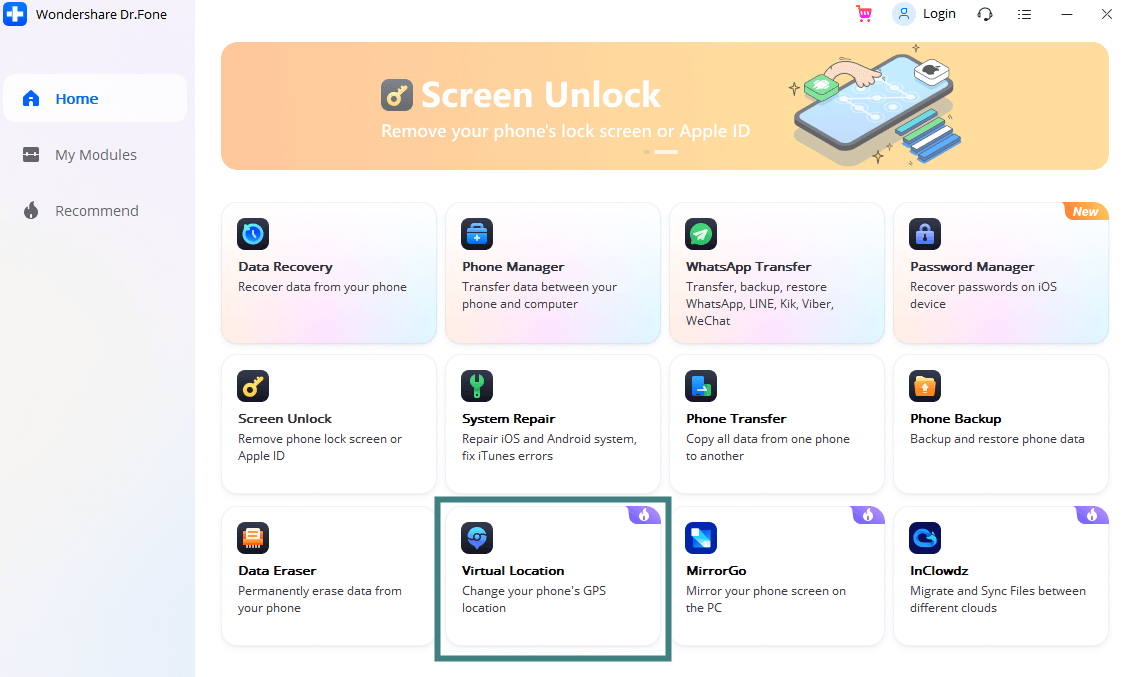This screenshot has width=1126, height=677.
Task: Open the WhatsApp Transfer green icon
Action: (701, 234)
